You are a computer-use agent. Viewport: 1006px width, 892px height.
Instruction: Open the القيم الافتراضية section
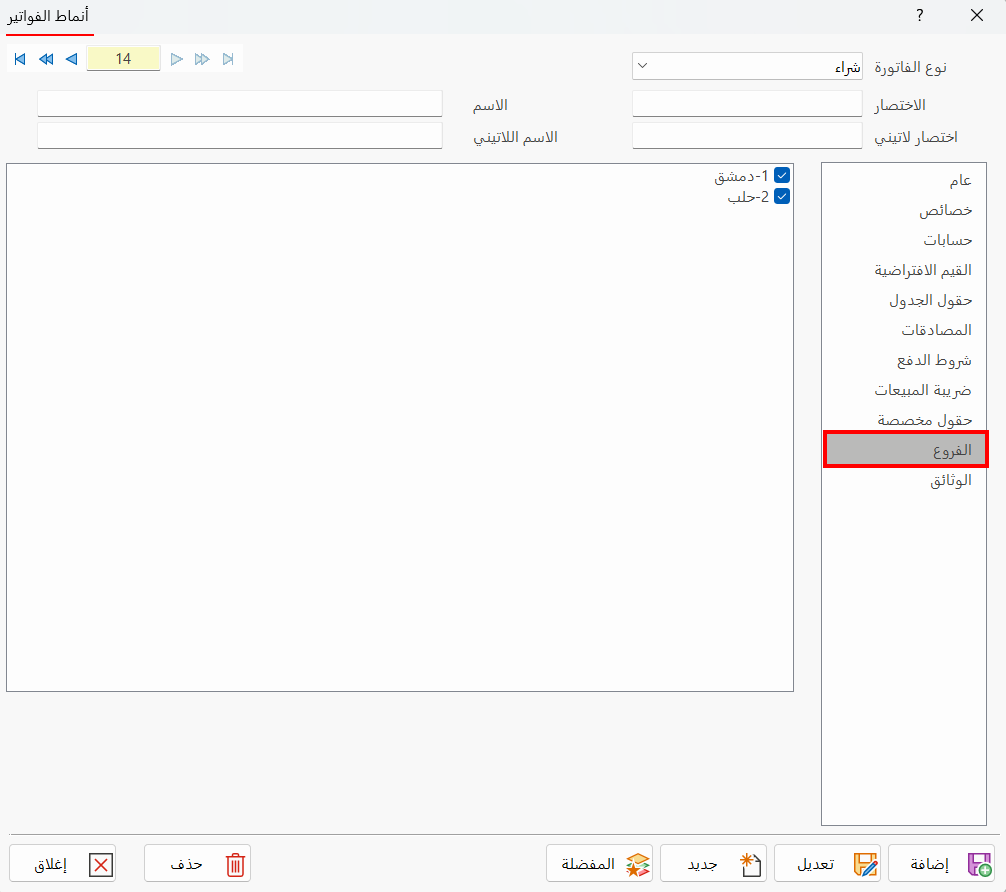[904, 270]
